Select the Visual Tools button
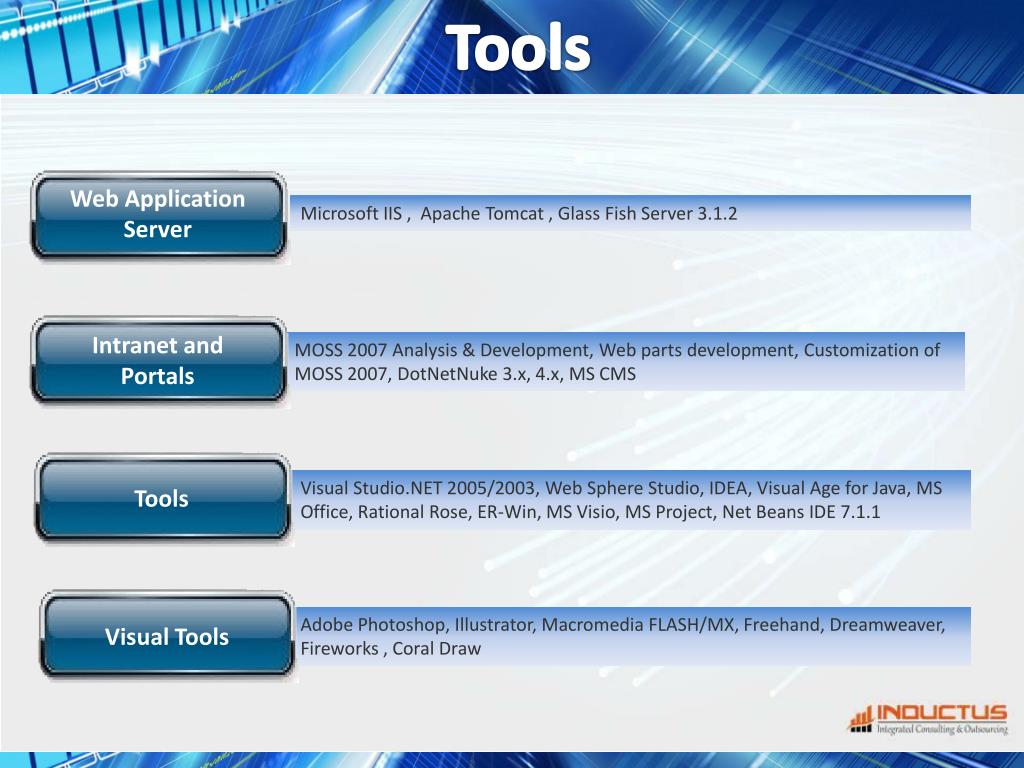1024x768 pixels. (x=167, y=635)
